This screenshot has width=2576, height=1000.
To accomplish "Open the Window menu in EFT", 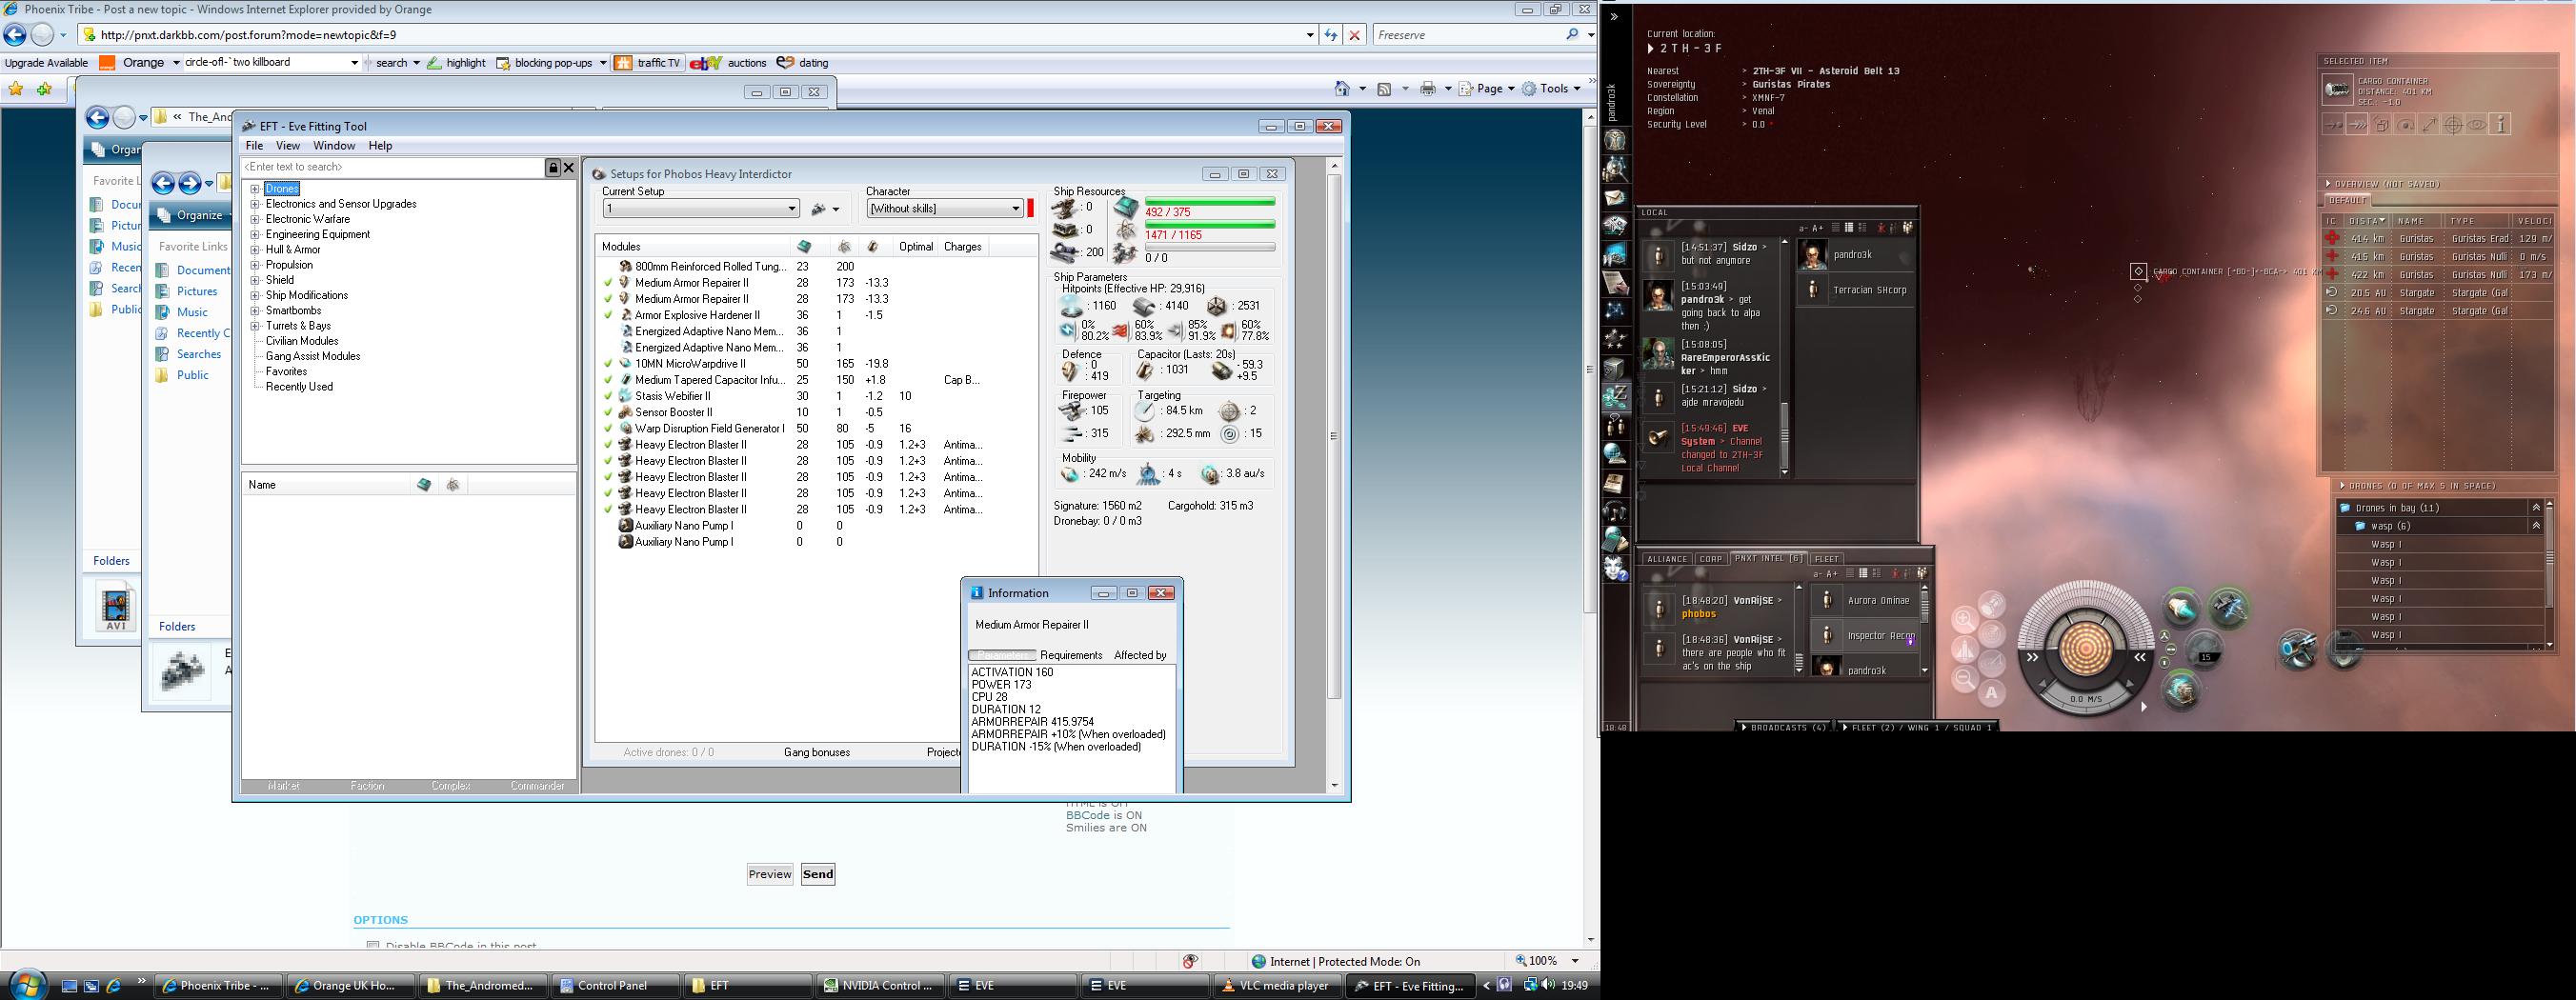I will point(334,146).
